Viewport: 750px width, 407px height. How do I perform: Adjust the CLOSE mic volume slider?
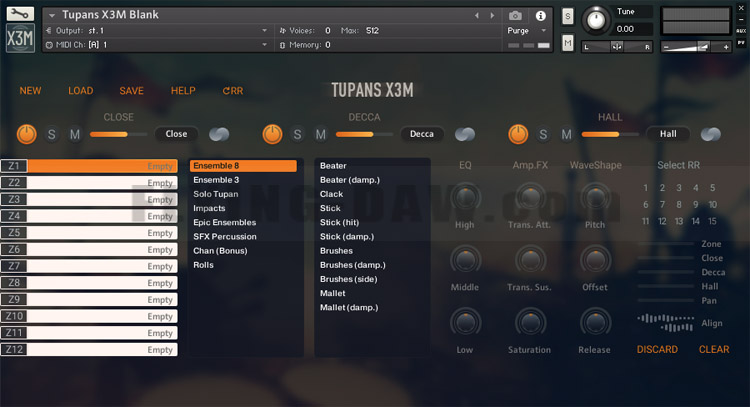119,134
